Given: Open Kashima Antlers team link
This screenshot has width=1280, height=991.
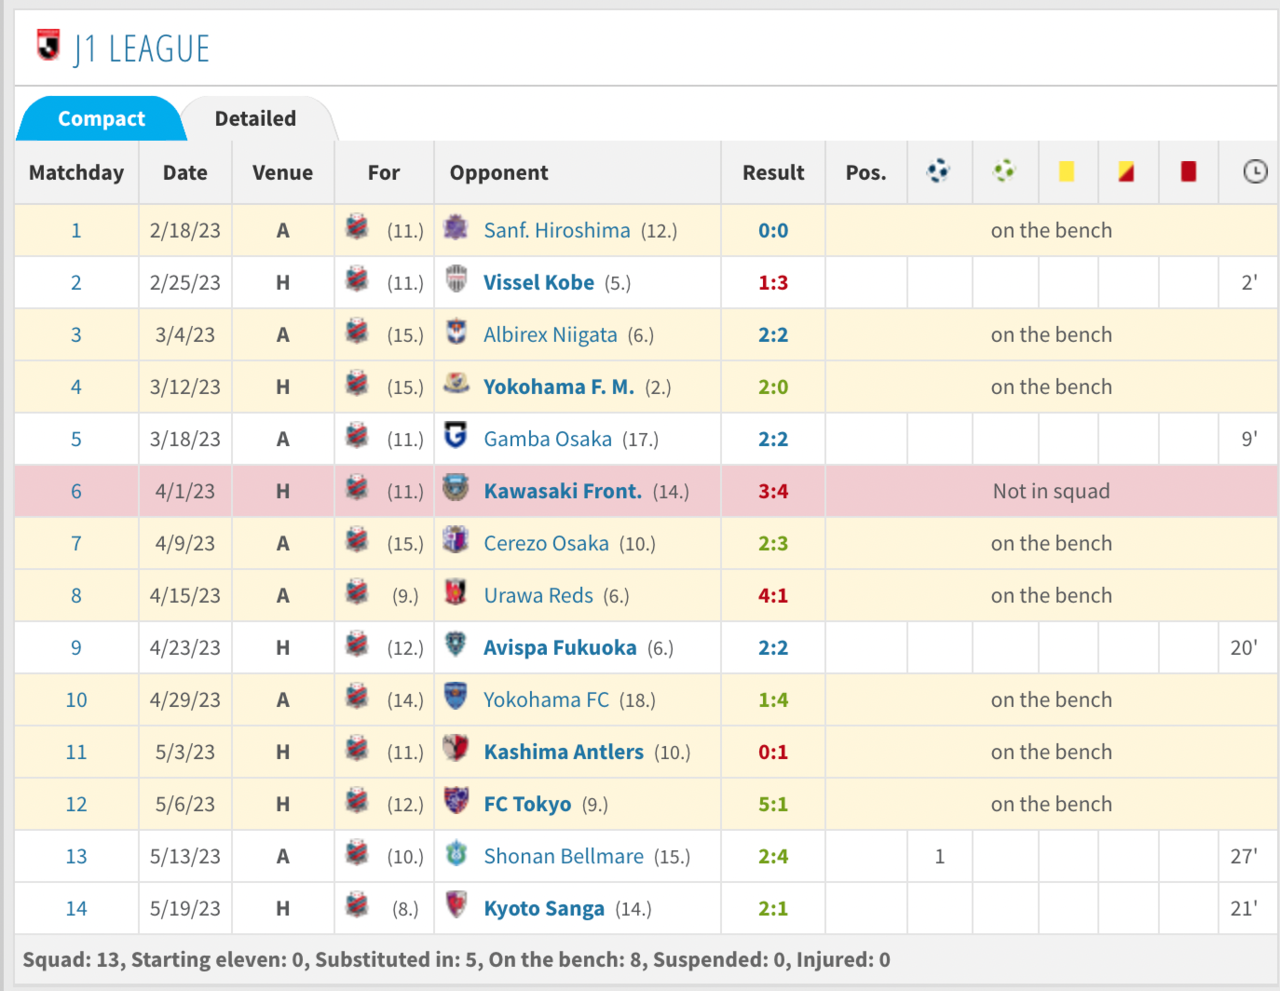Looking at the screenshot, I should point(564,751).
